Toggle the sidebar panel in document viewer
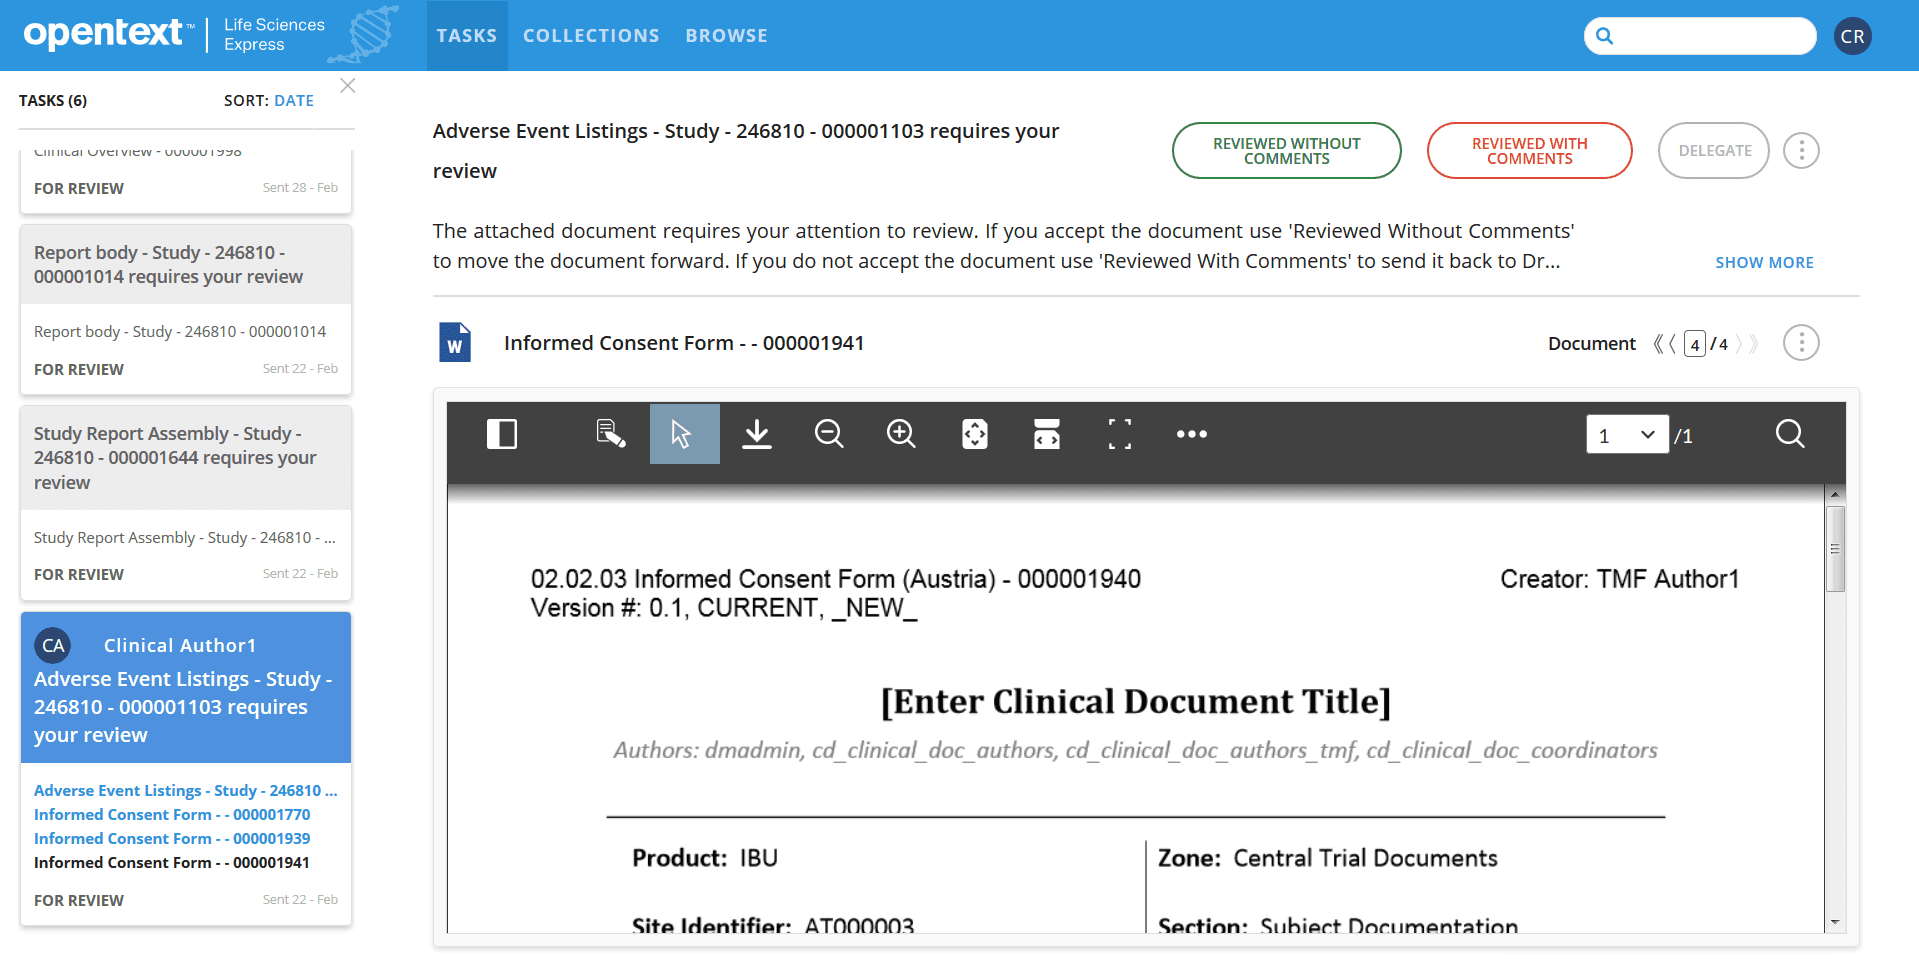The height and width of the screenshot is (959, 1919). [502, 434]
